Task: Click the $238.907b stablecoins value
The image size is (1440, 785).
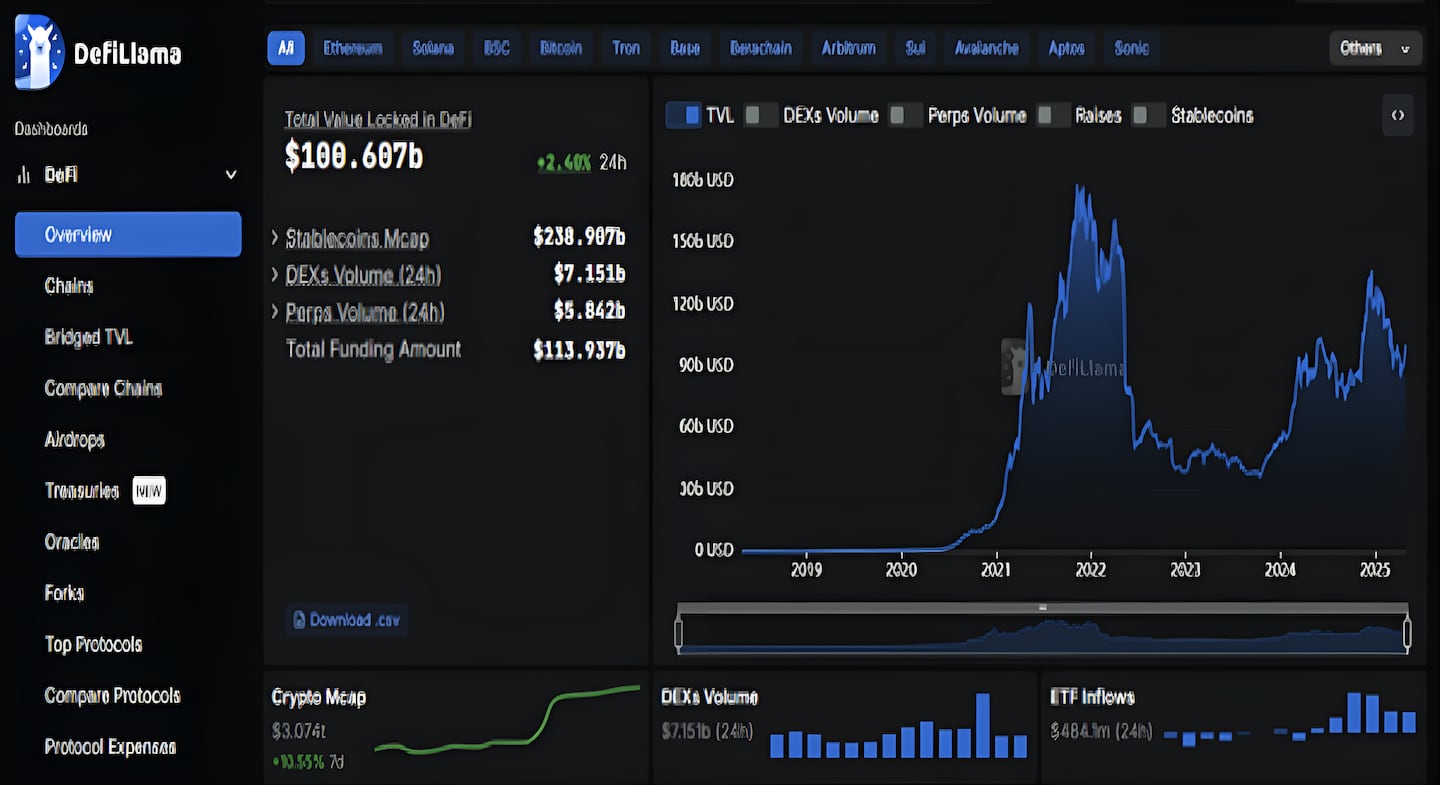Action: pos(579,237)
